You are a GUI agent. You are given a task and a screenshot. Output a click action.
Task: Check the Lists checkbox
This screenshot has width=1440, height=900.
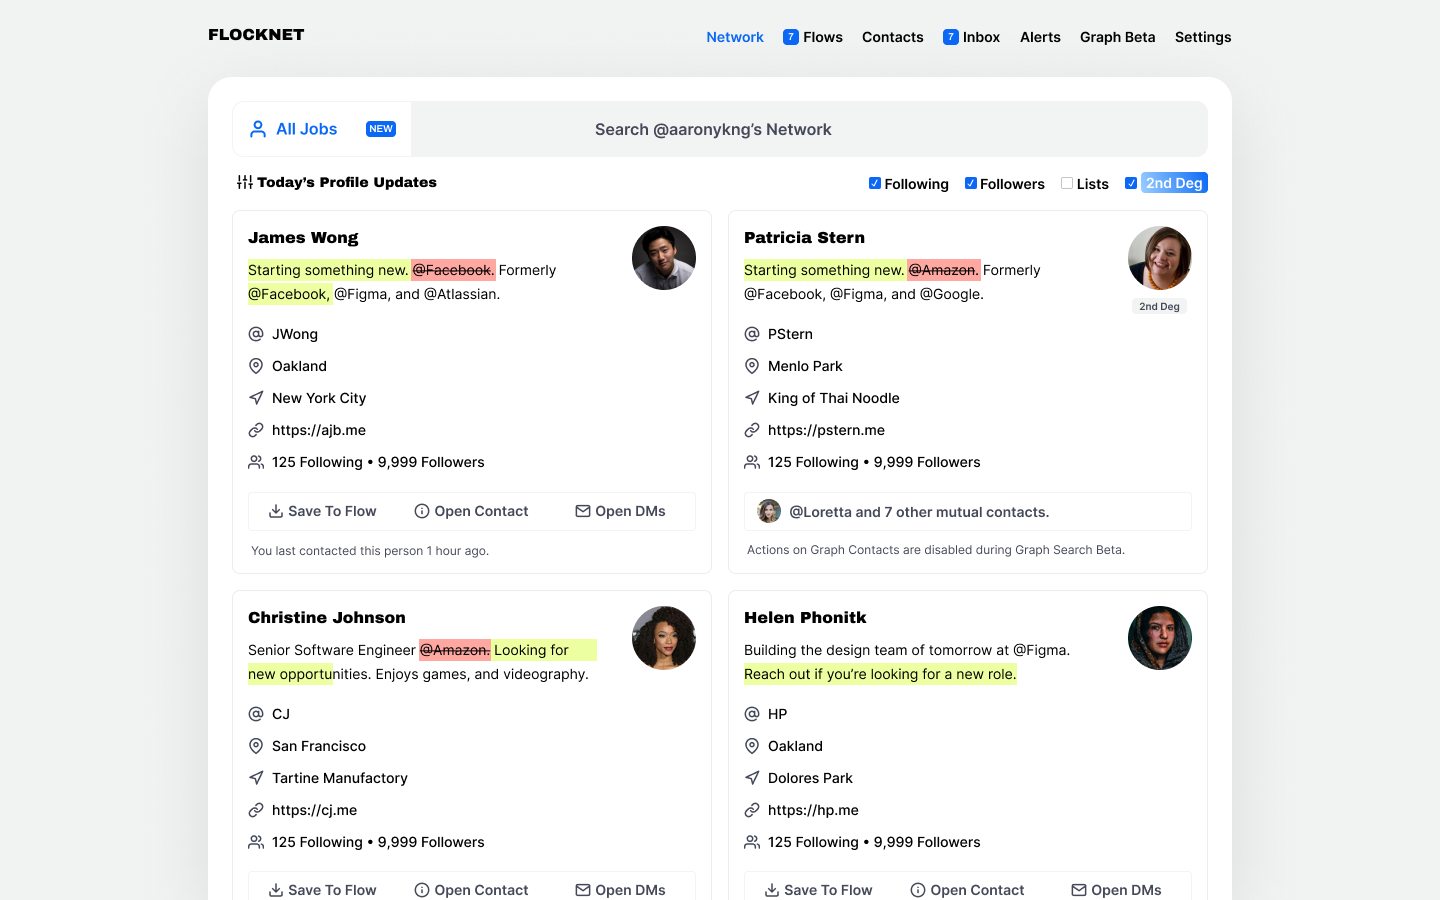pyautogui.click(x=1067, y=183)
